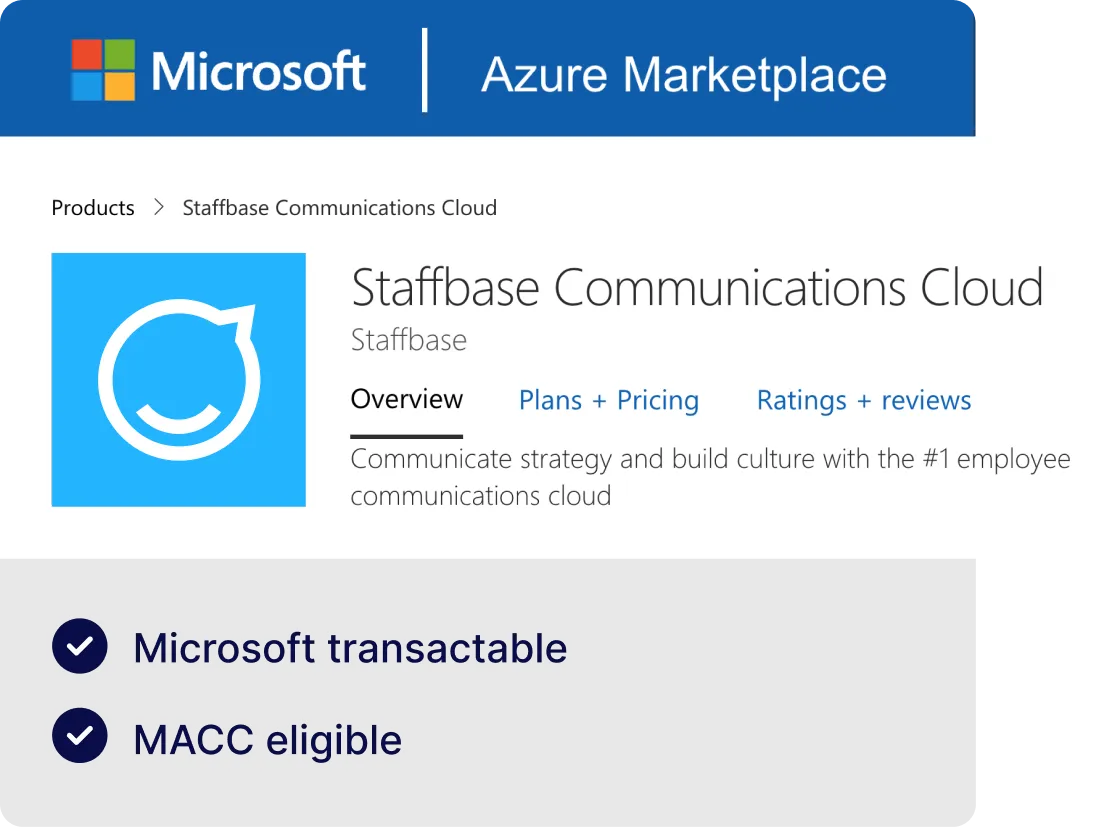Open the Ratings + reviews tab
Image resolution: width=1110 pixels, height=827 pixels.
[863, 400]
